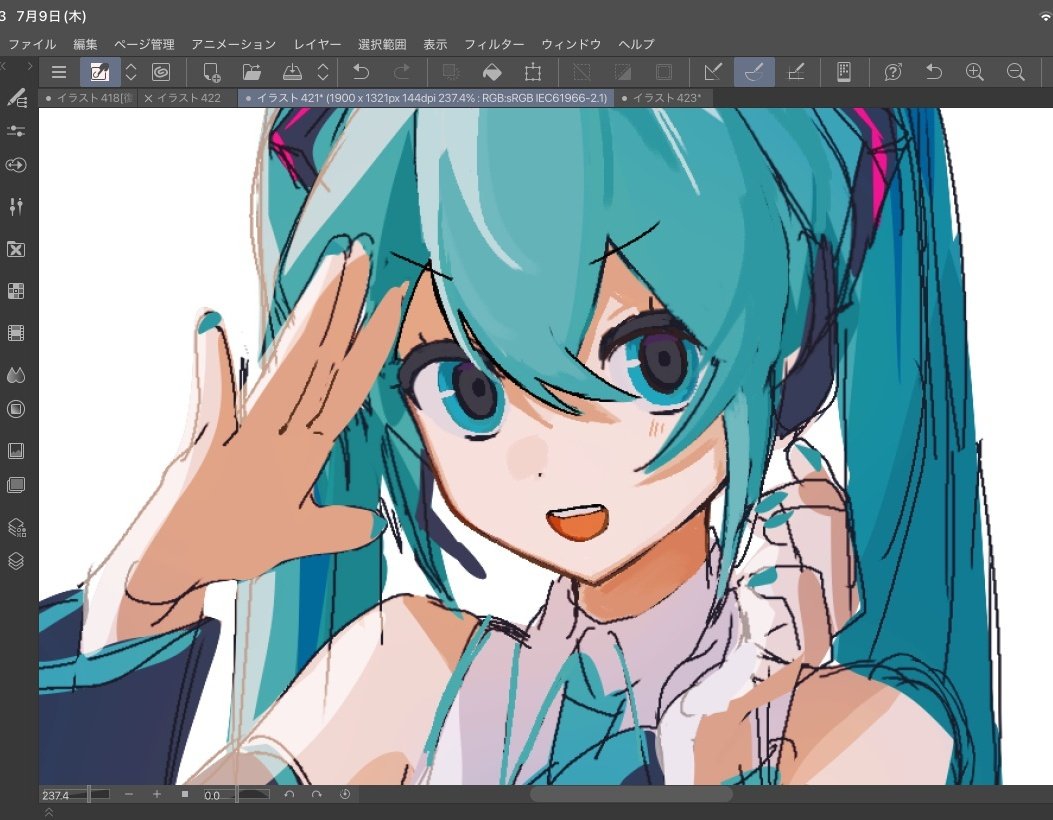Open the Layer Property palette icon

(x=16, y=528)
